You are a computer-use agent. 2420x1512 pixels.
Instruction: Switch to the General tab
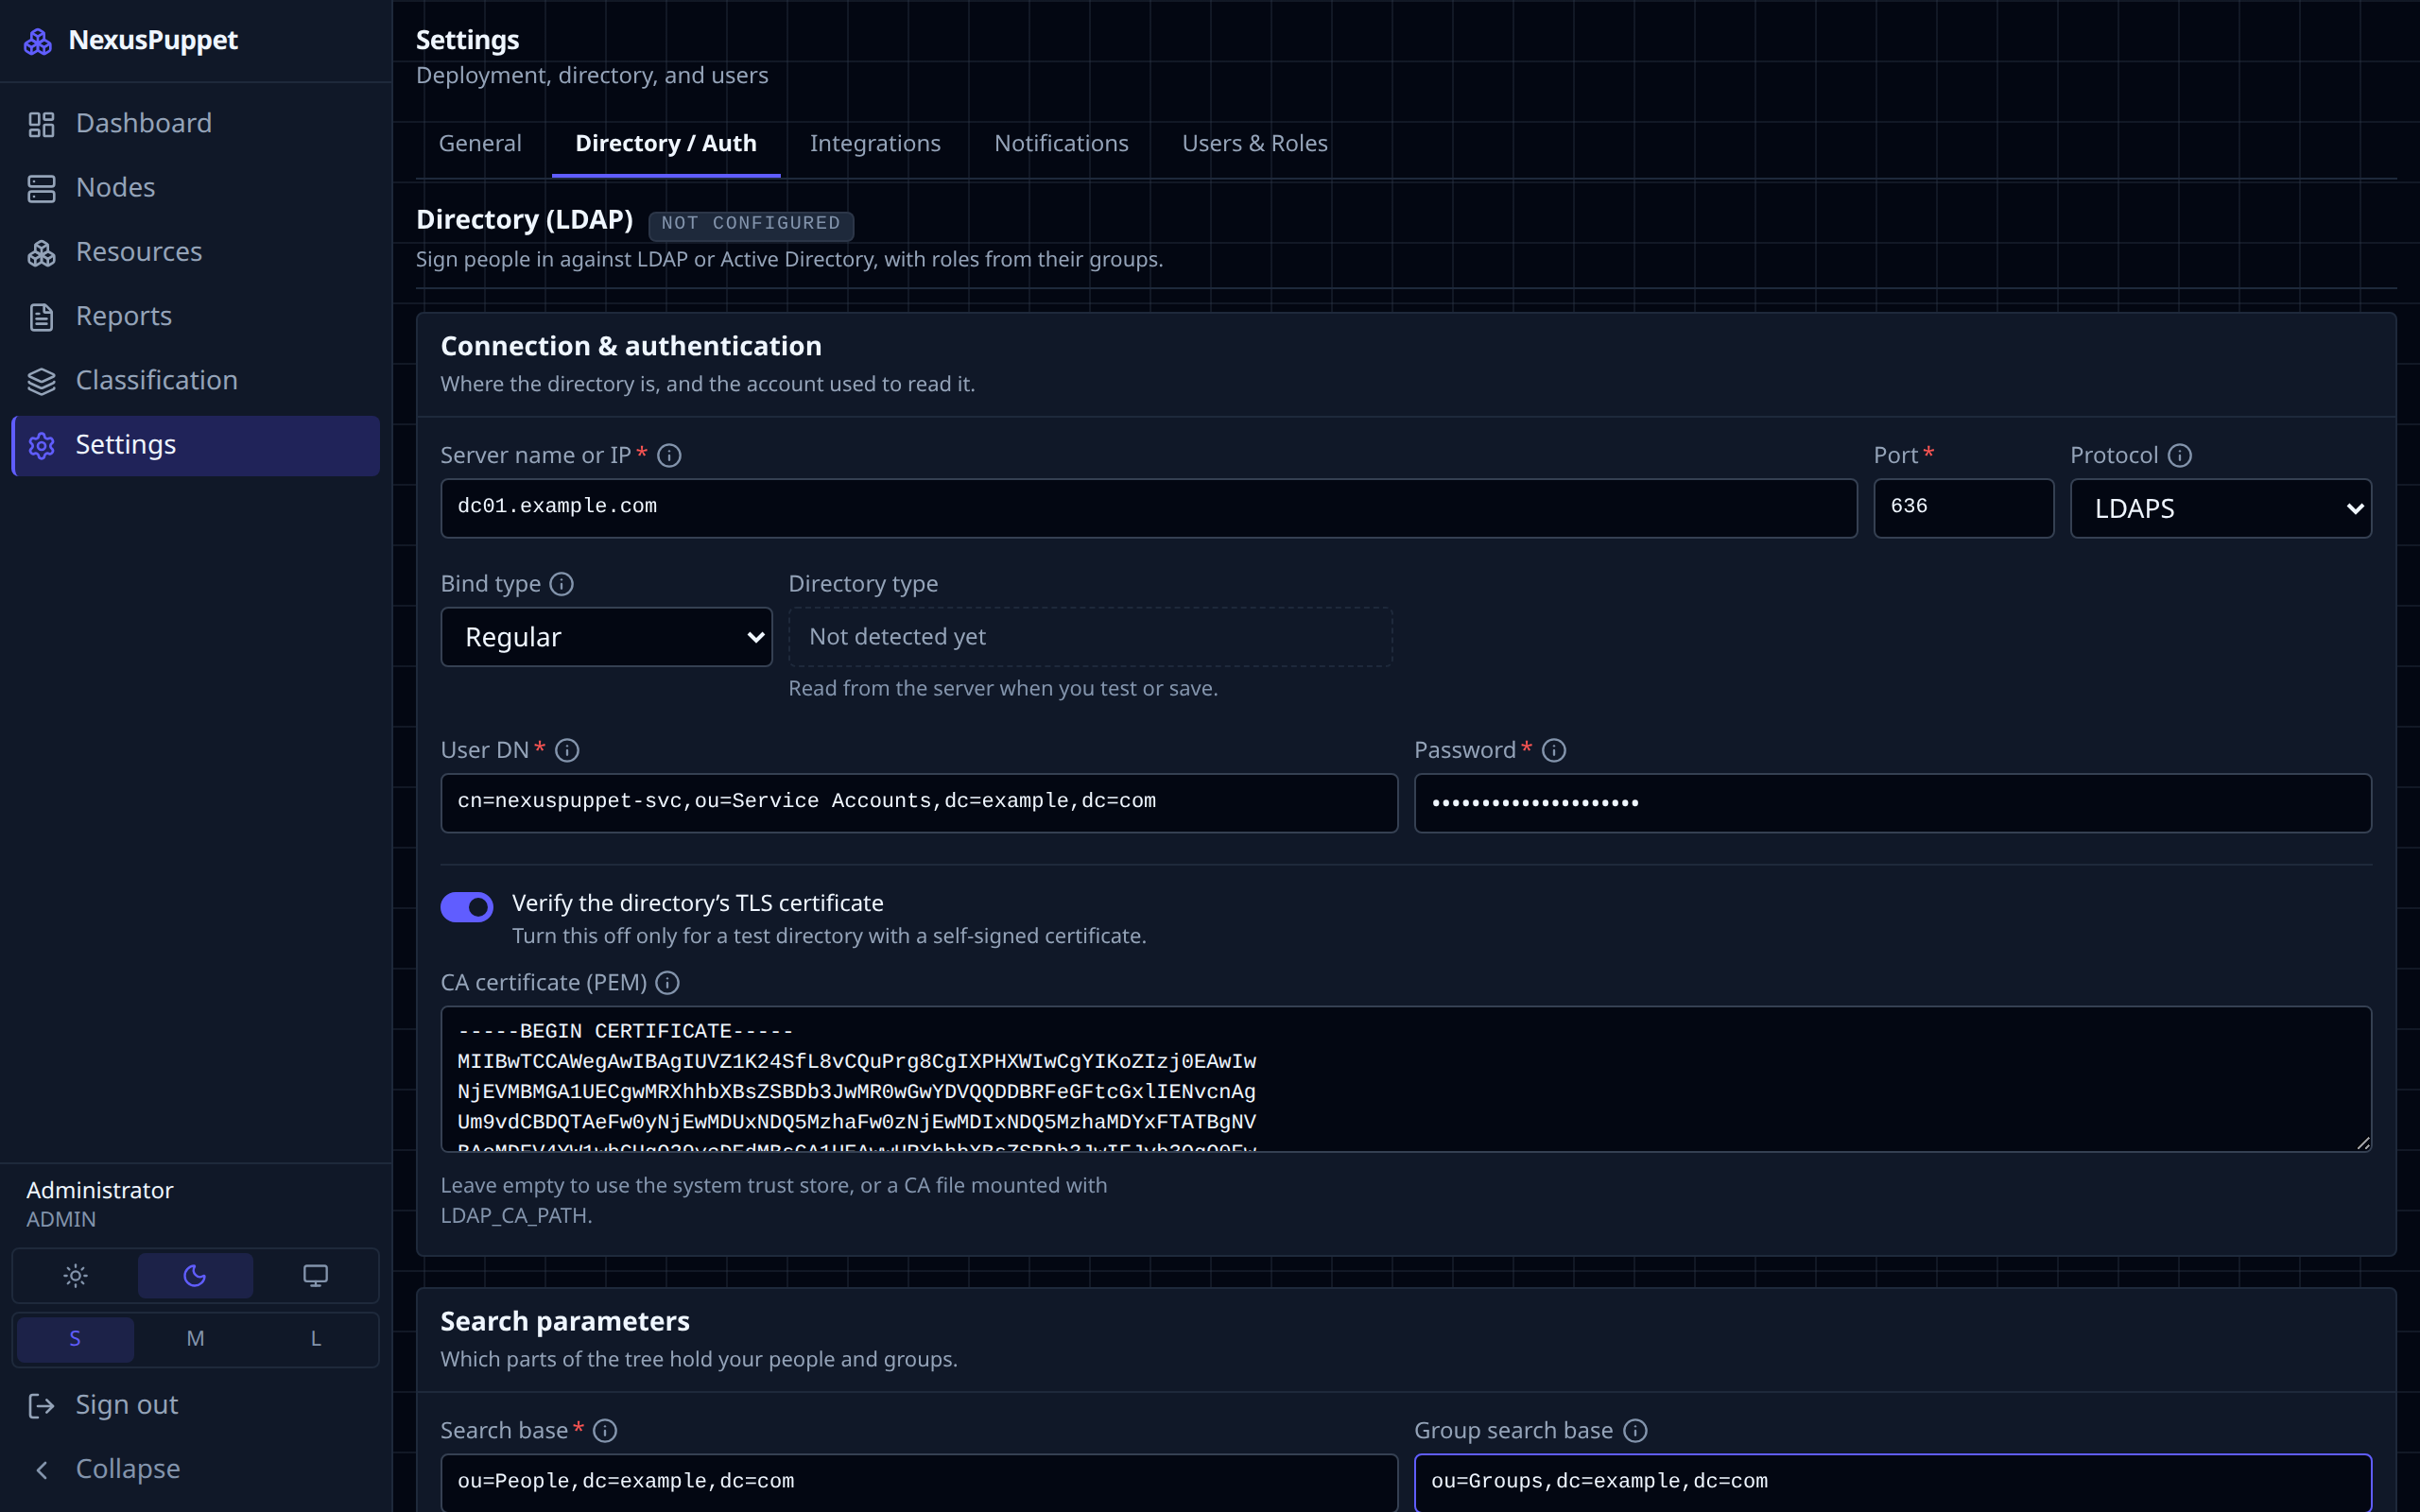coord(480,144)
